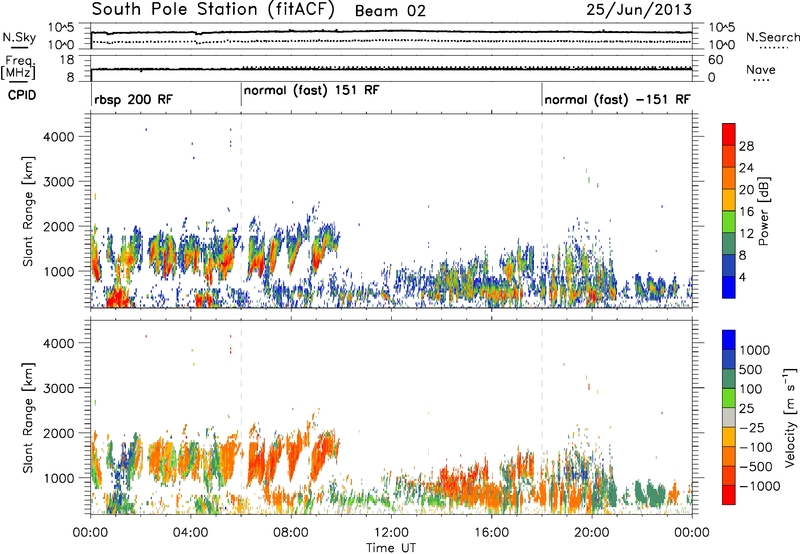Click the 'N.Sky' legend label
800x554 pixels.
pos(19,37)
